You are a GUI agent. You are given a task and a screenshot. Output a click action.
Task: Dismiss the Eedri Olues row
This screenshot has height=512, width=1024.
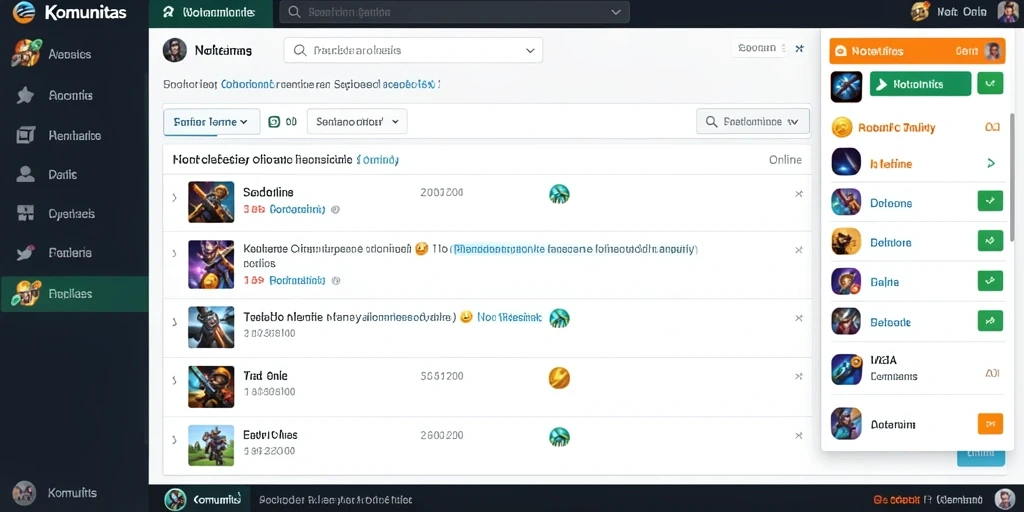[x=798, y=436]
